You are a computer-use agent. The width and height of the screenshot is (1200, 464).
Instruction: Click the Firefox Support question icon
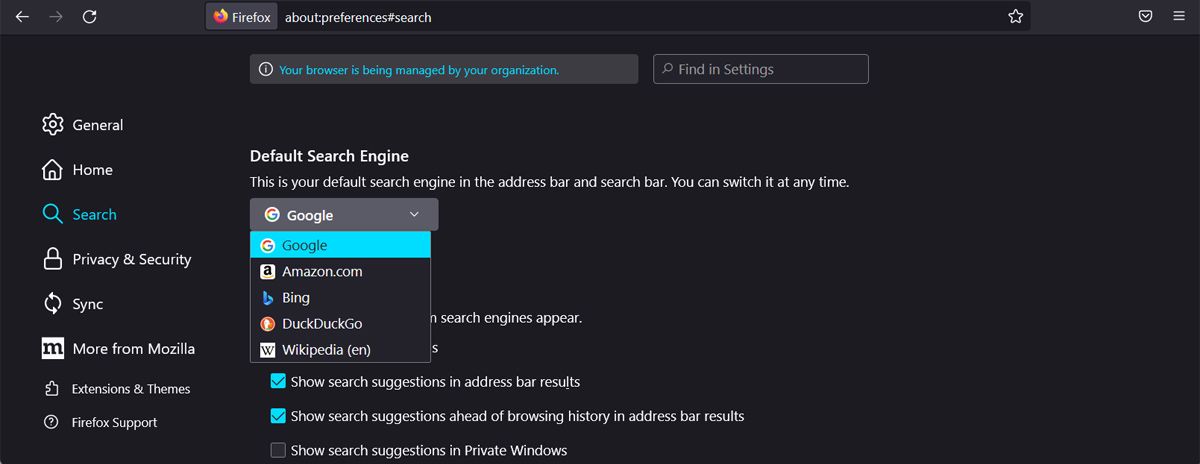point(52,422)
